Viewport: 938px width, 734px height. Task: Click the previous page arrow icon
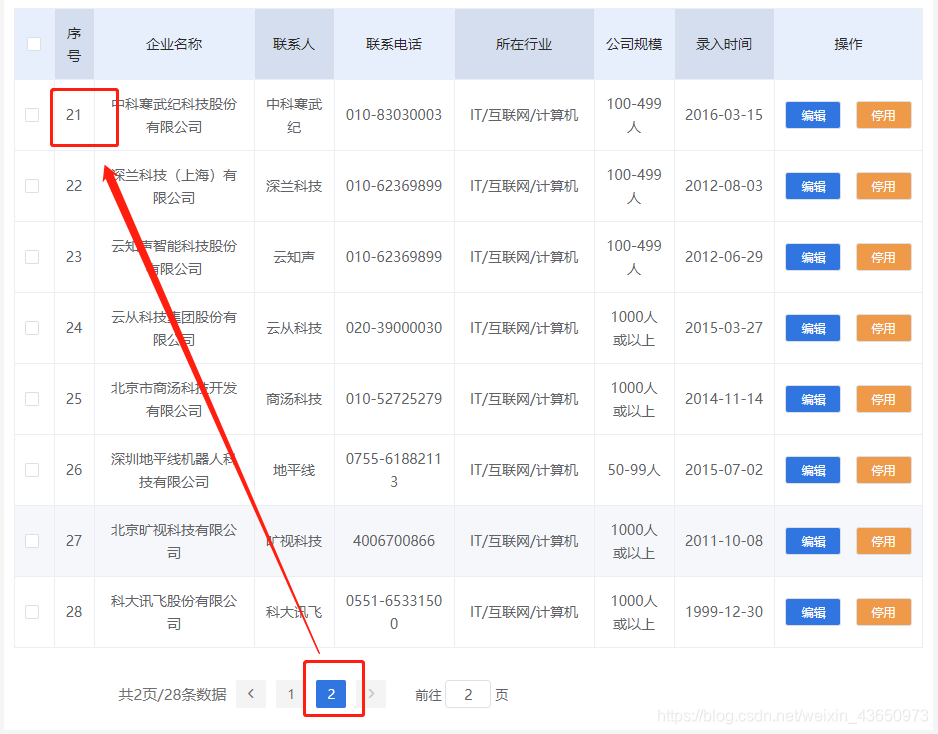click(x=250, y=693)
